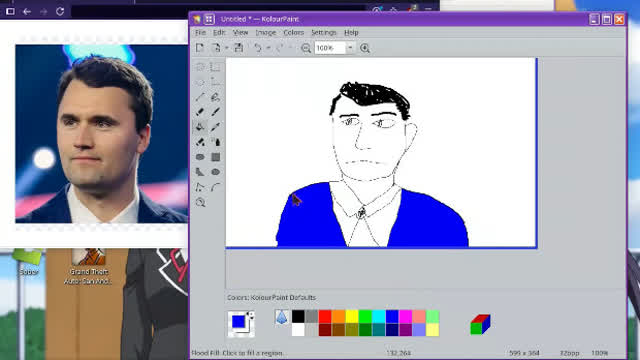
Task: Swap foreground and background colors arrow
Action: tap(251, 315)
